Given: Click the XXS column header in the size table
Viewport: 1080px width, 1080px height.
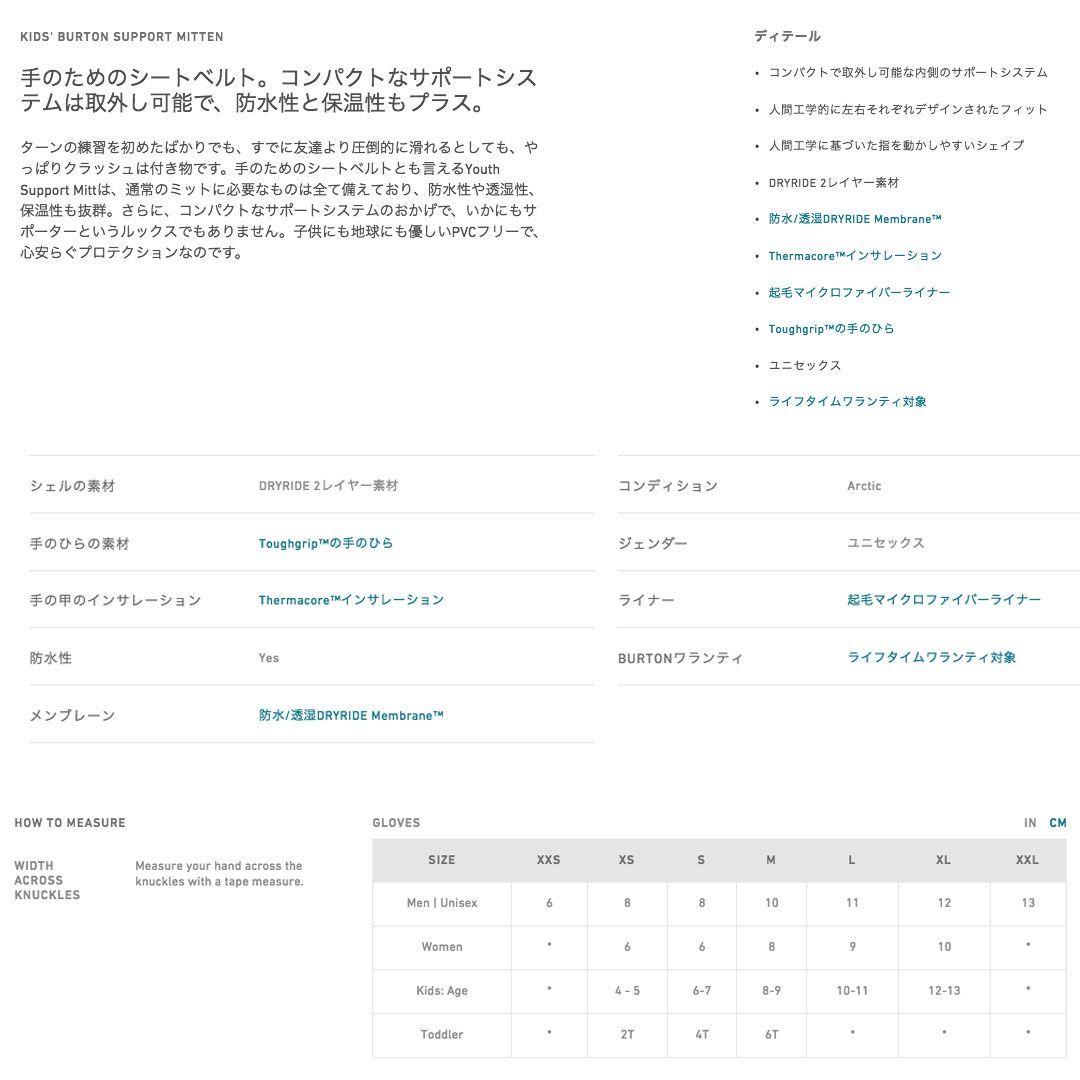Looking at the screenshot, I should point(548,860).
